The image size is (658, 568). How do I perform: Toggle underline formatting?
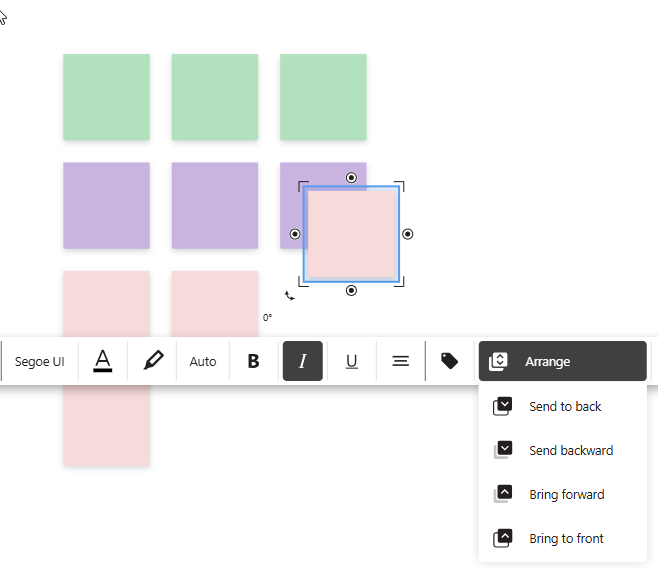[352, 361]
